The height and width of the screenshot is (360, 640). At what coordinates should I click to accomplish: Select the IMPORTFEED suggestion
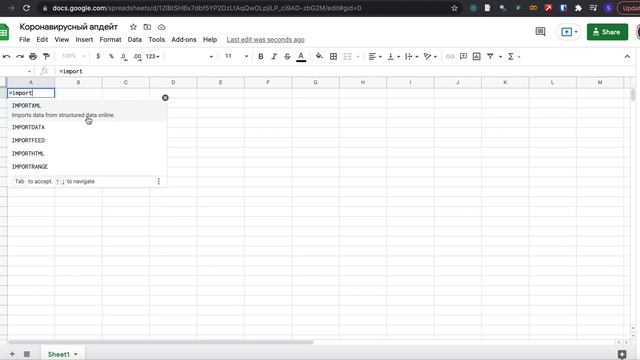[87, 140]
